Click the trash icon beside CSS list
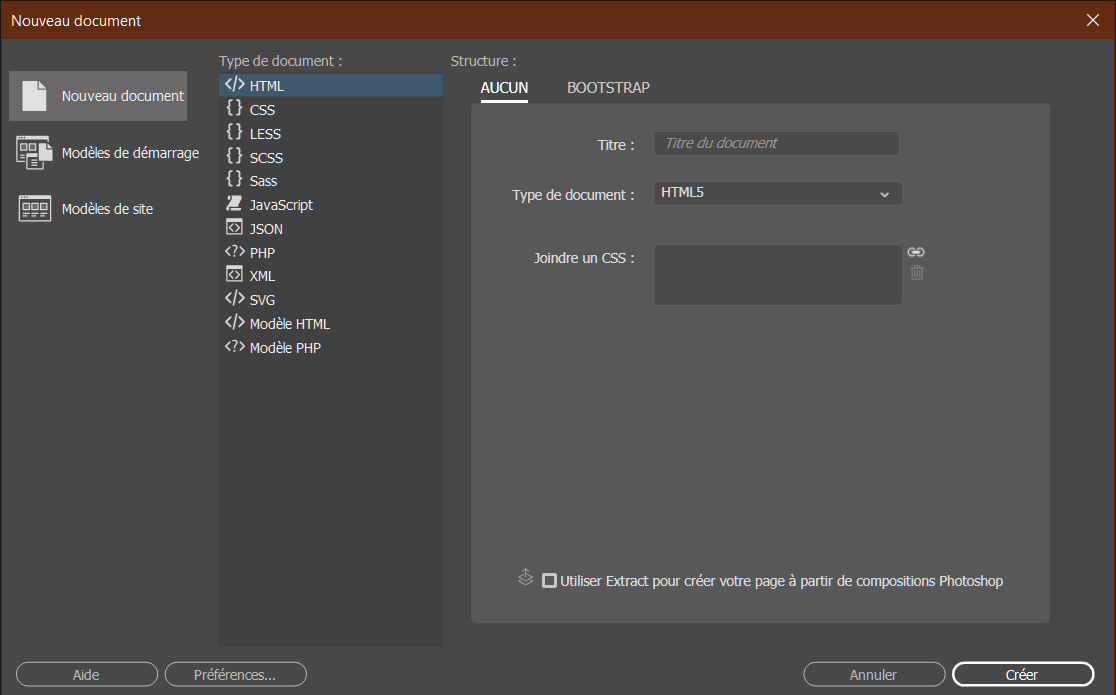1116x695 pixels. [x=917, y=273]
